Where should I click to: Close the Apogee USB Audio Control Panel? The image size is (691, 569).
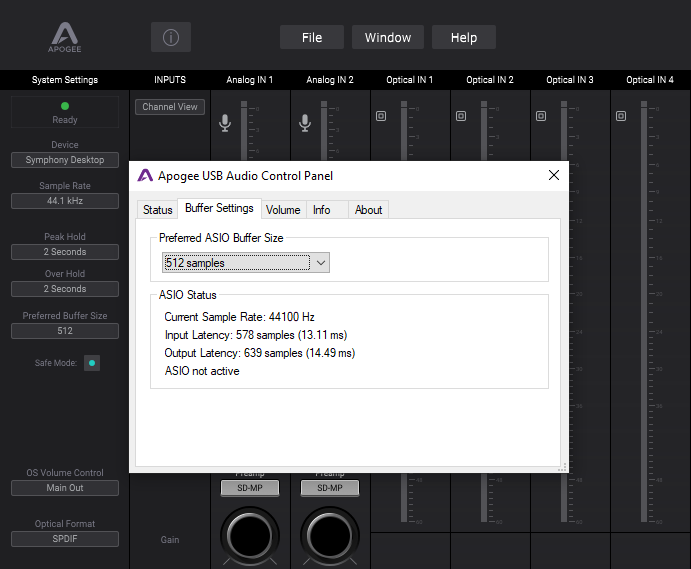pos(554,175)
